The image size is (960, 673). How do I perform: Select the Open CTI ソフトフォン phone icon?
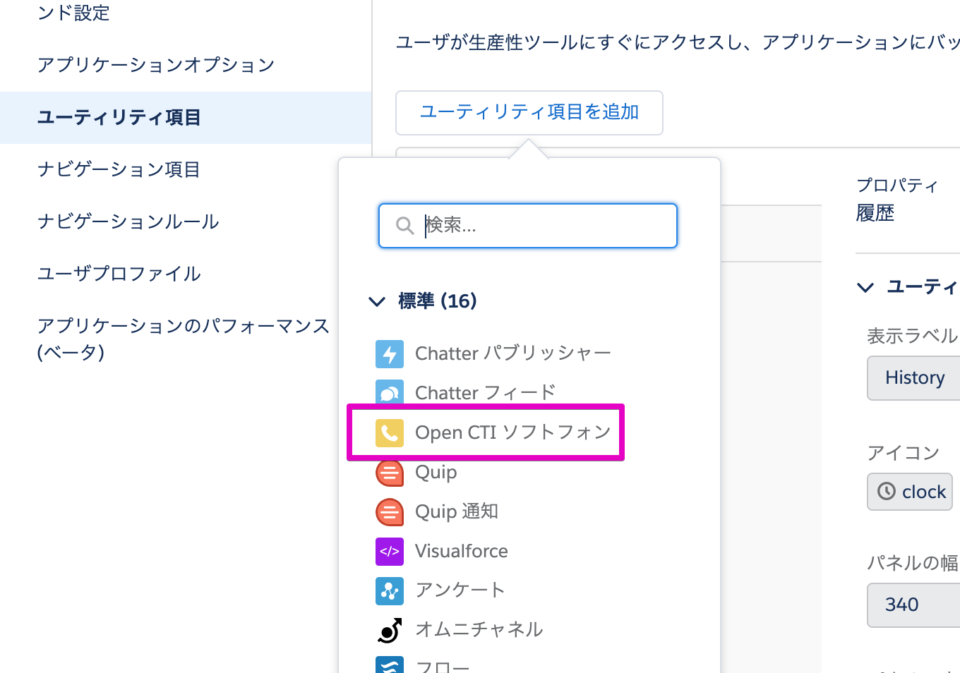tap(390, 432)
